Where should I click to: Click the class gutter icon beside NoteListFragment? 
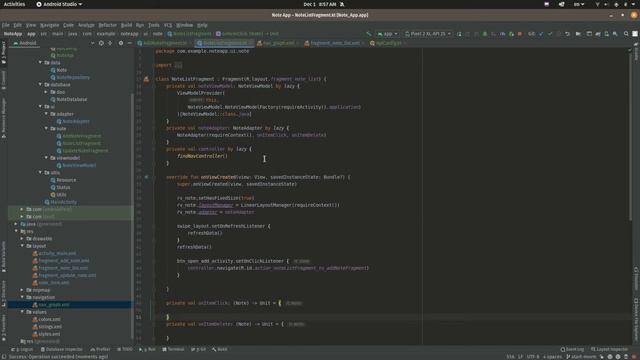click(x=147, y=79)
